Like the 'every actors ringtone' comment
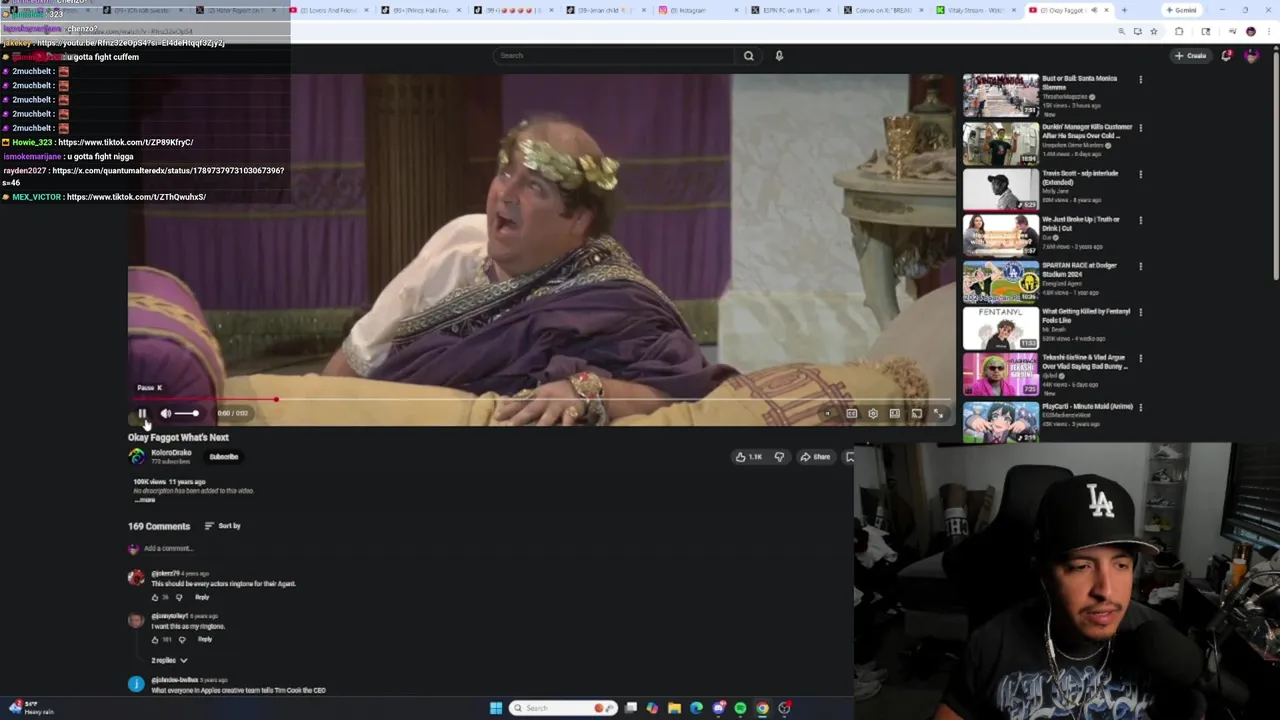The image size is (1280, 720). tap(155, 597)
